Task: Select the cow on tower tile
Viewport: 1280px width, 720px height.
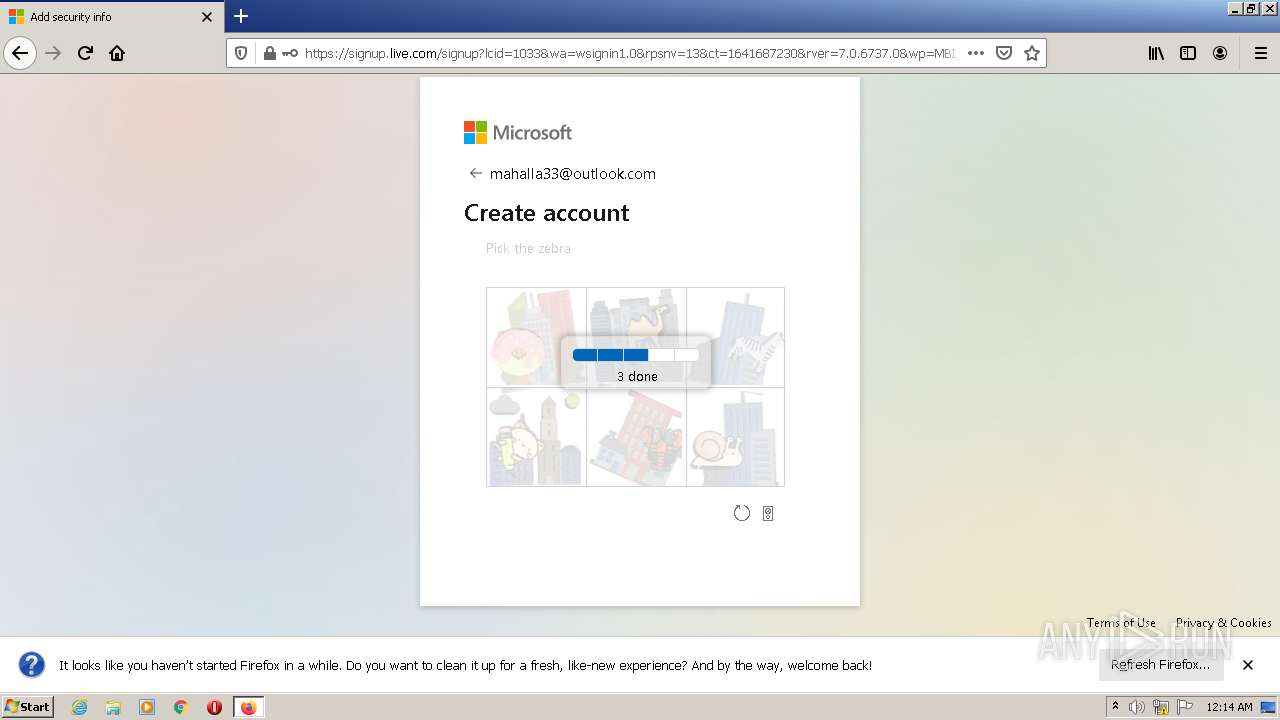Action: coord(536,437)
